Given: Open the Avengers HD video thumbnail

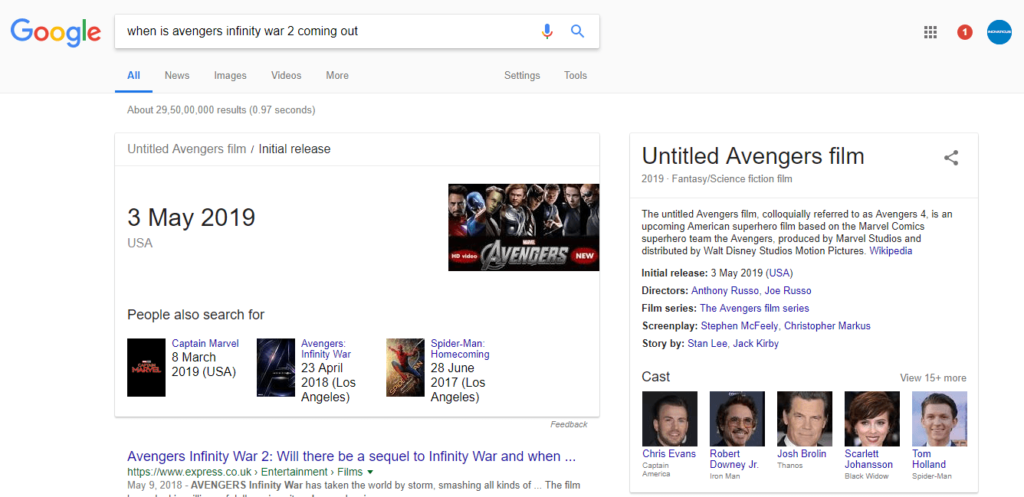Looking at the screenshot, I should point(523,227).
